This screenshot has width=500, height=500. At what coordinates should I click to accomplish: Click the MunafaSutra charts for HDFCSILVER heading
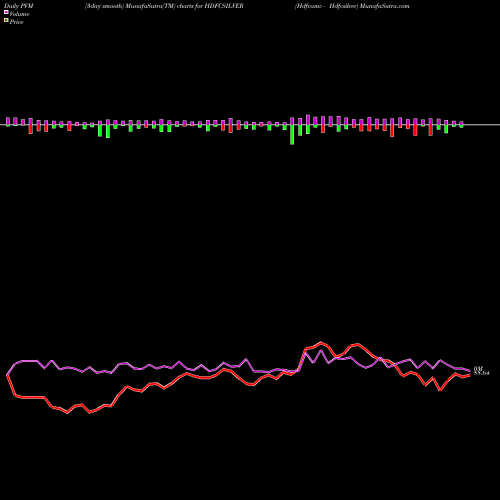(x=164, y=6)
